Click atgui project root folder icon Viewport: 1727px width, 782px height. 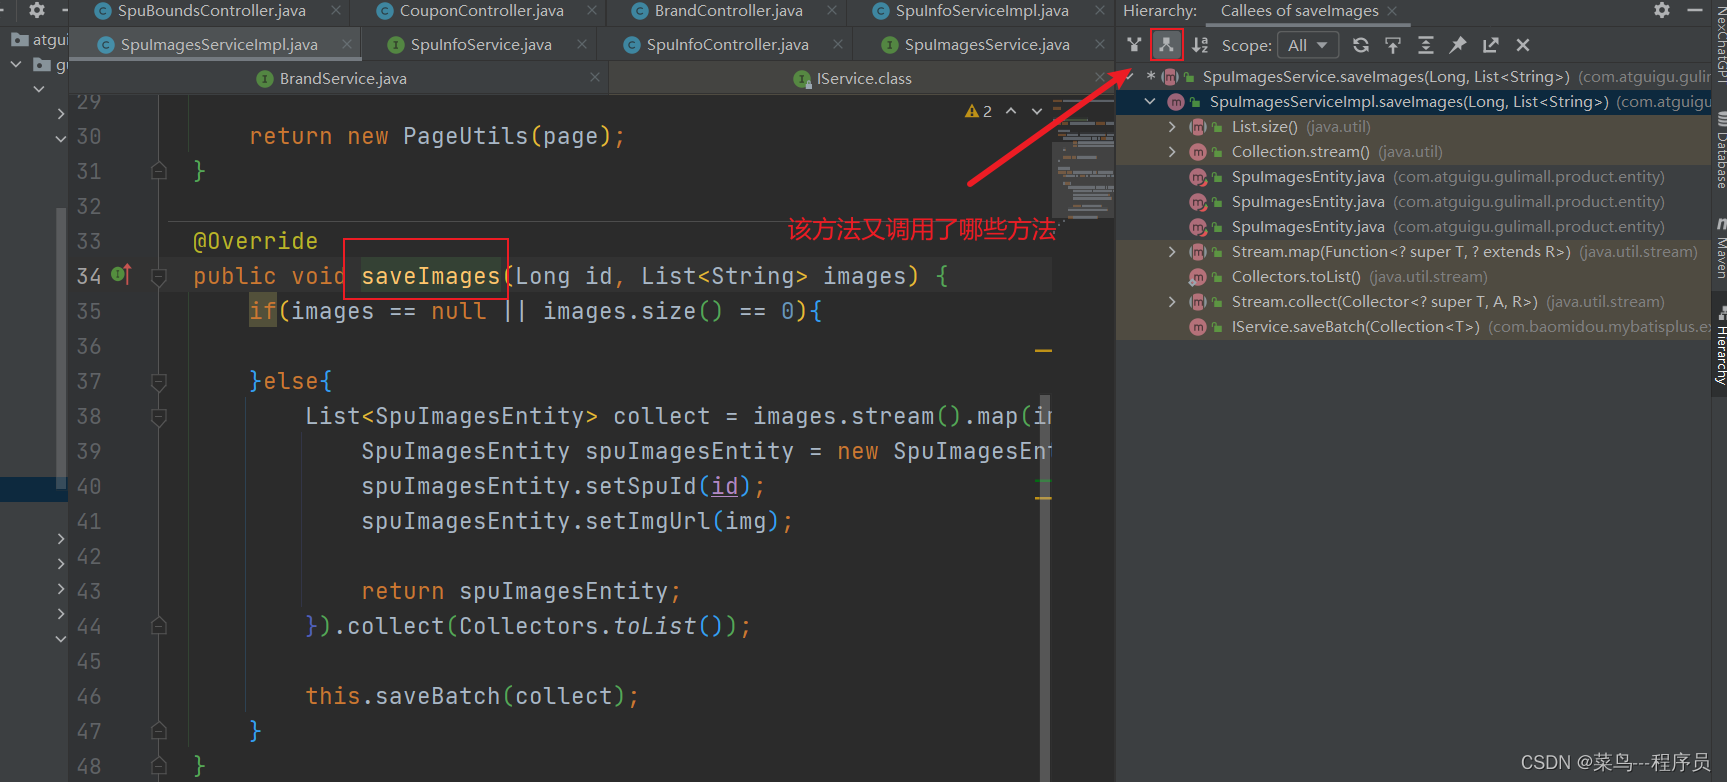(19, 40)
